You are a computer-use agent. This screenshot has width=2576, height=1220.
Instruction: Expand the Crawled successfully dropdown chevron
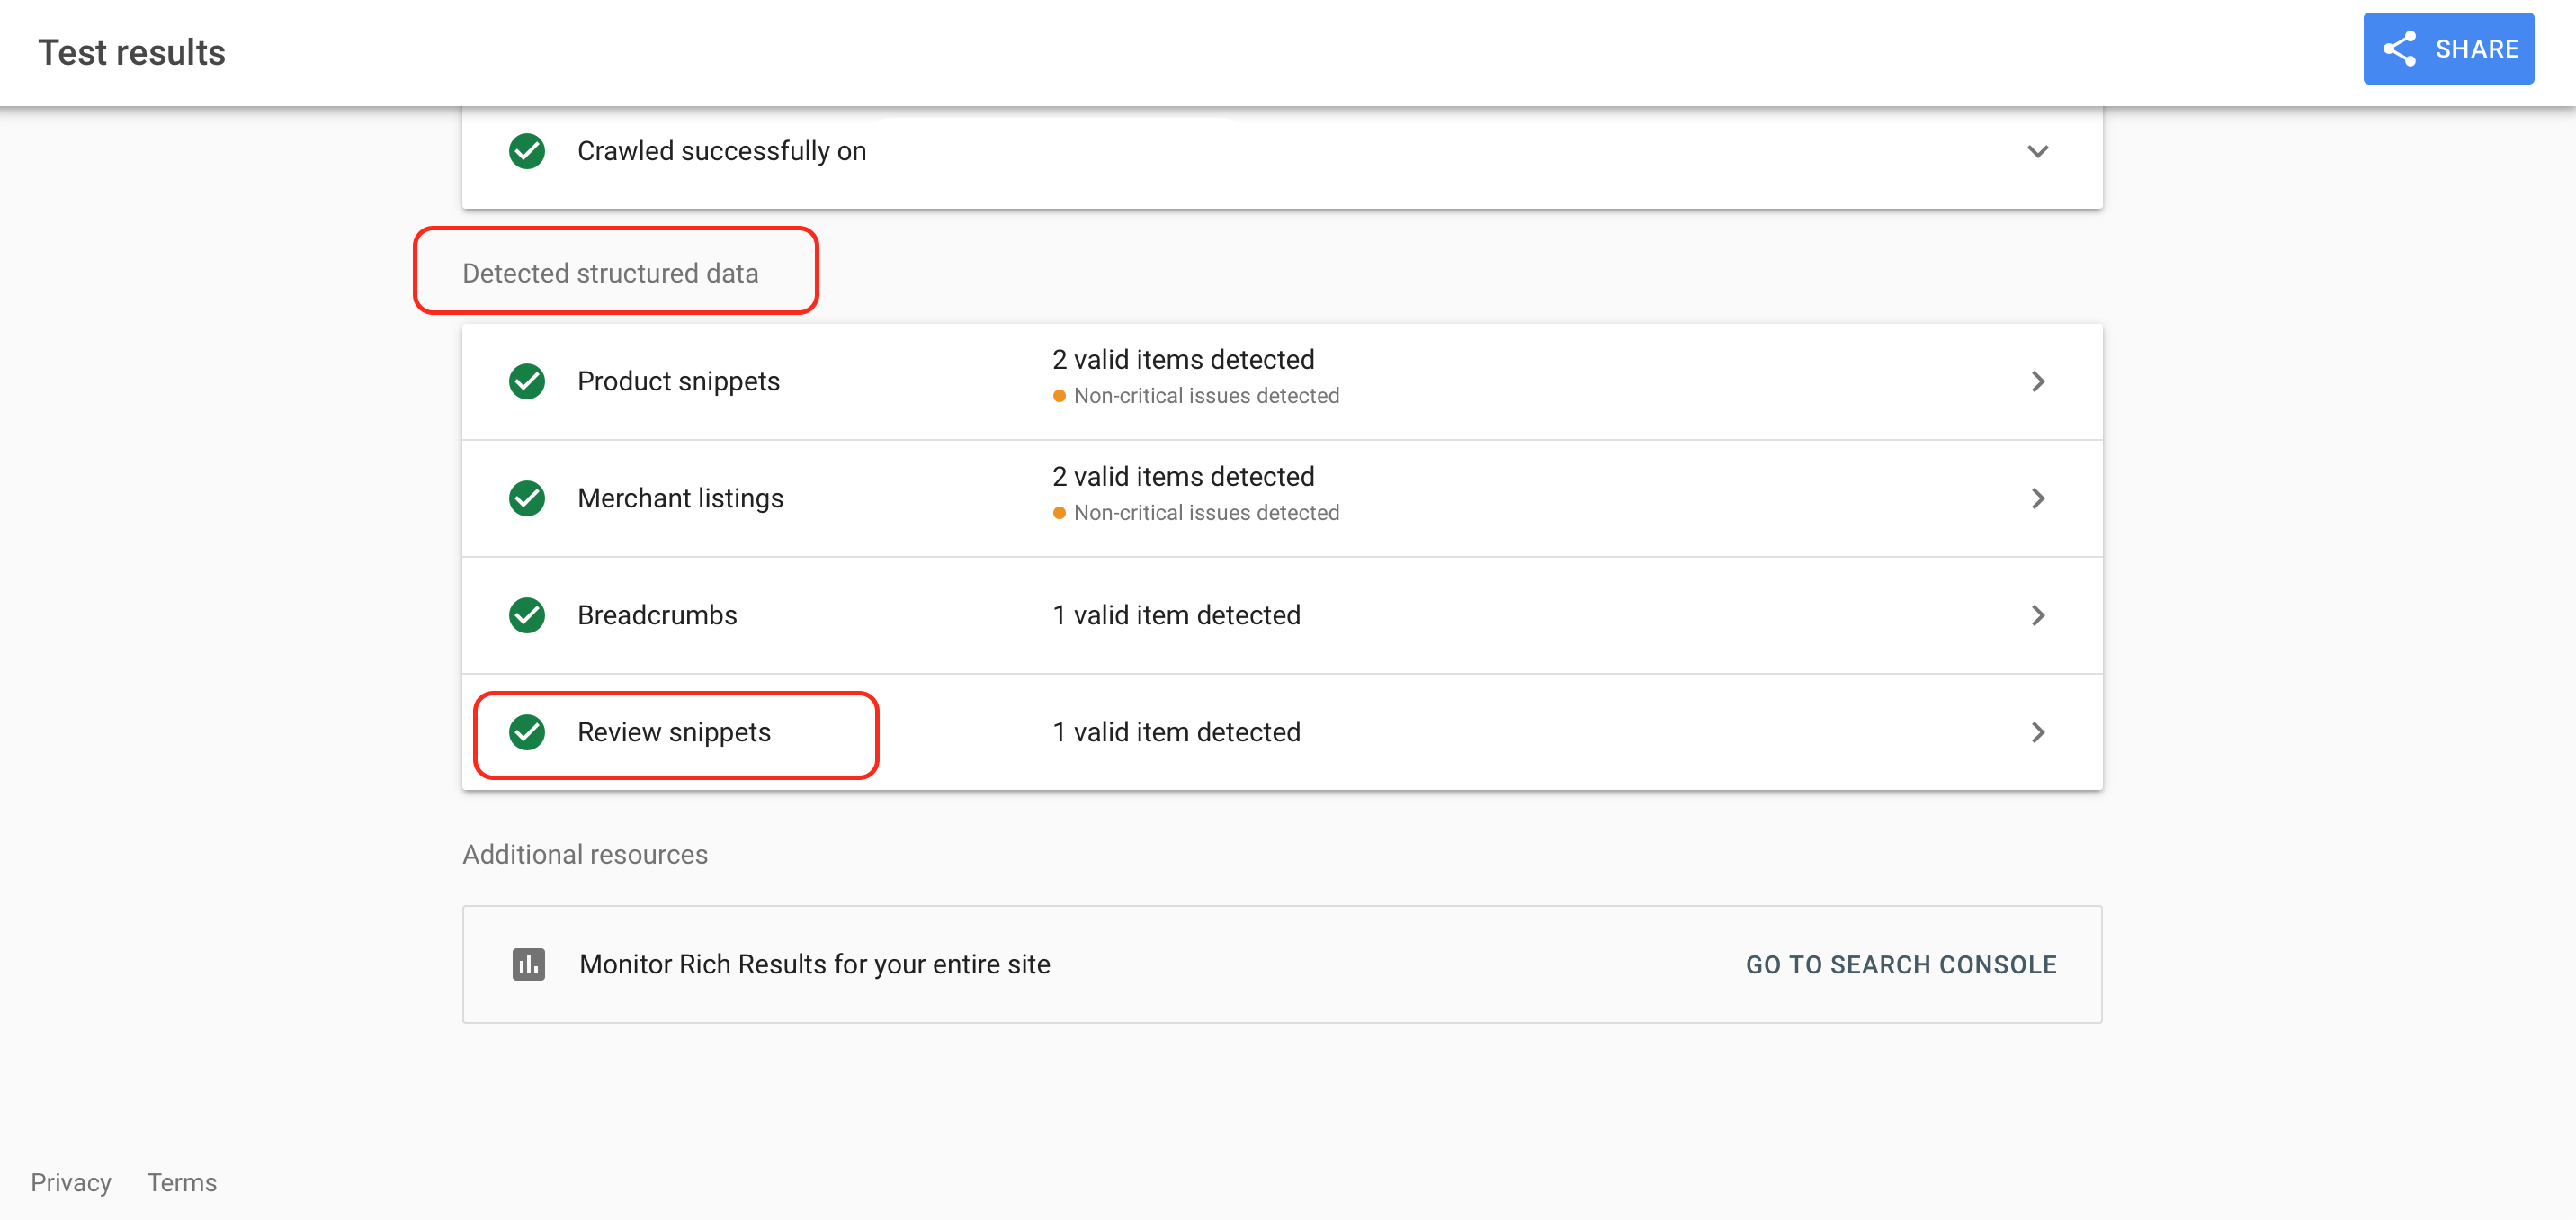click(2037, 151)
